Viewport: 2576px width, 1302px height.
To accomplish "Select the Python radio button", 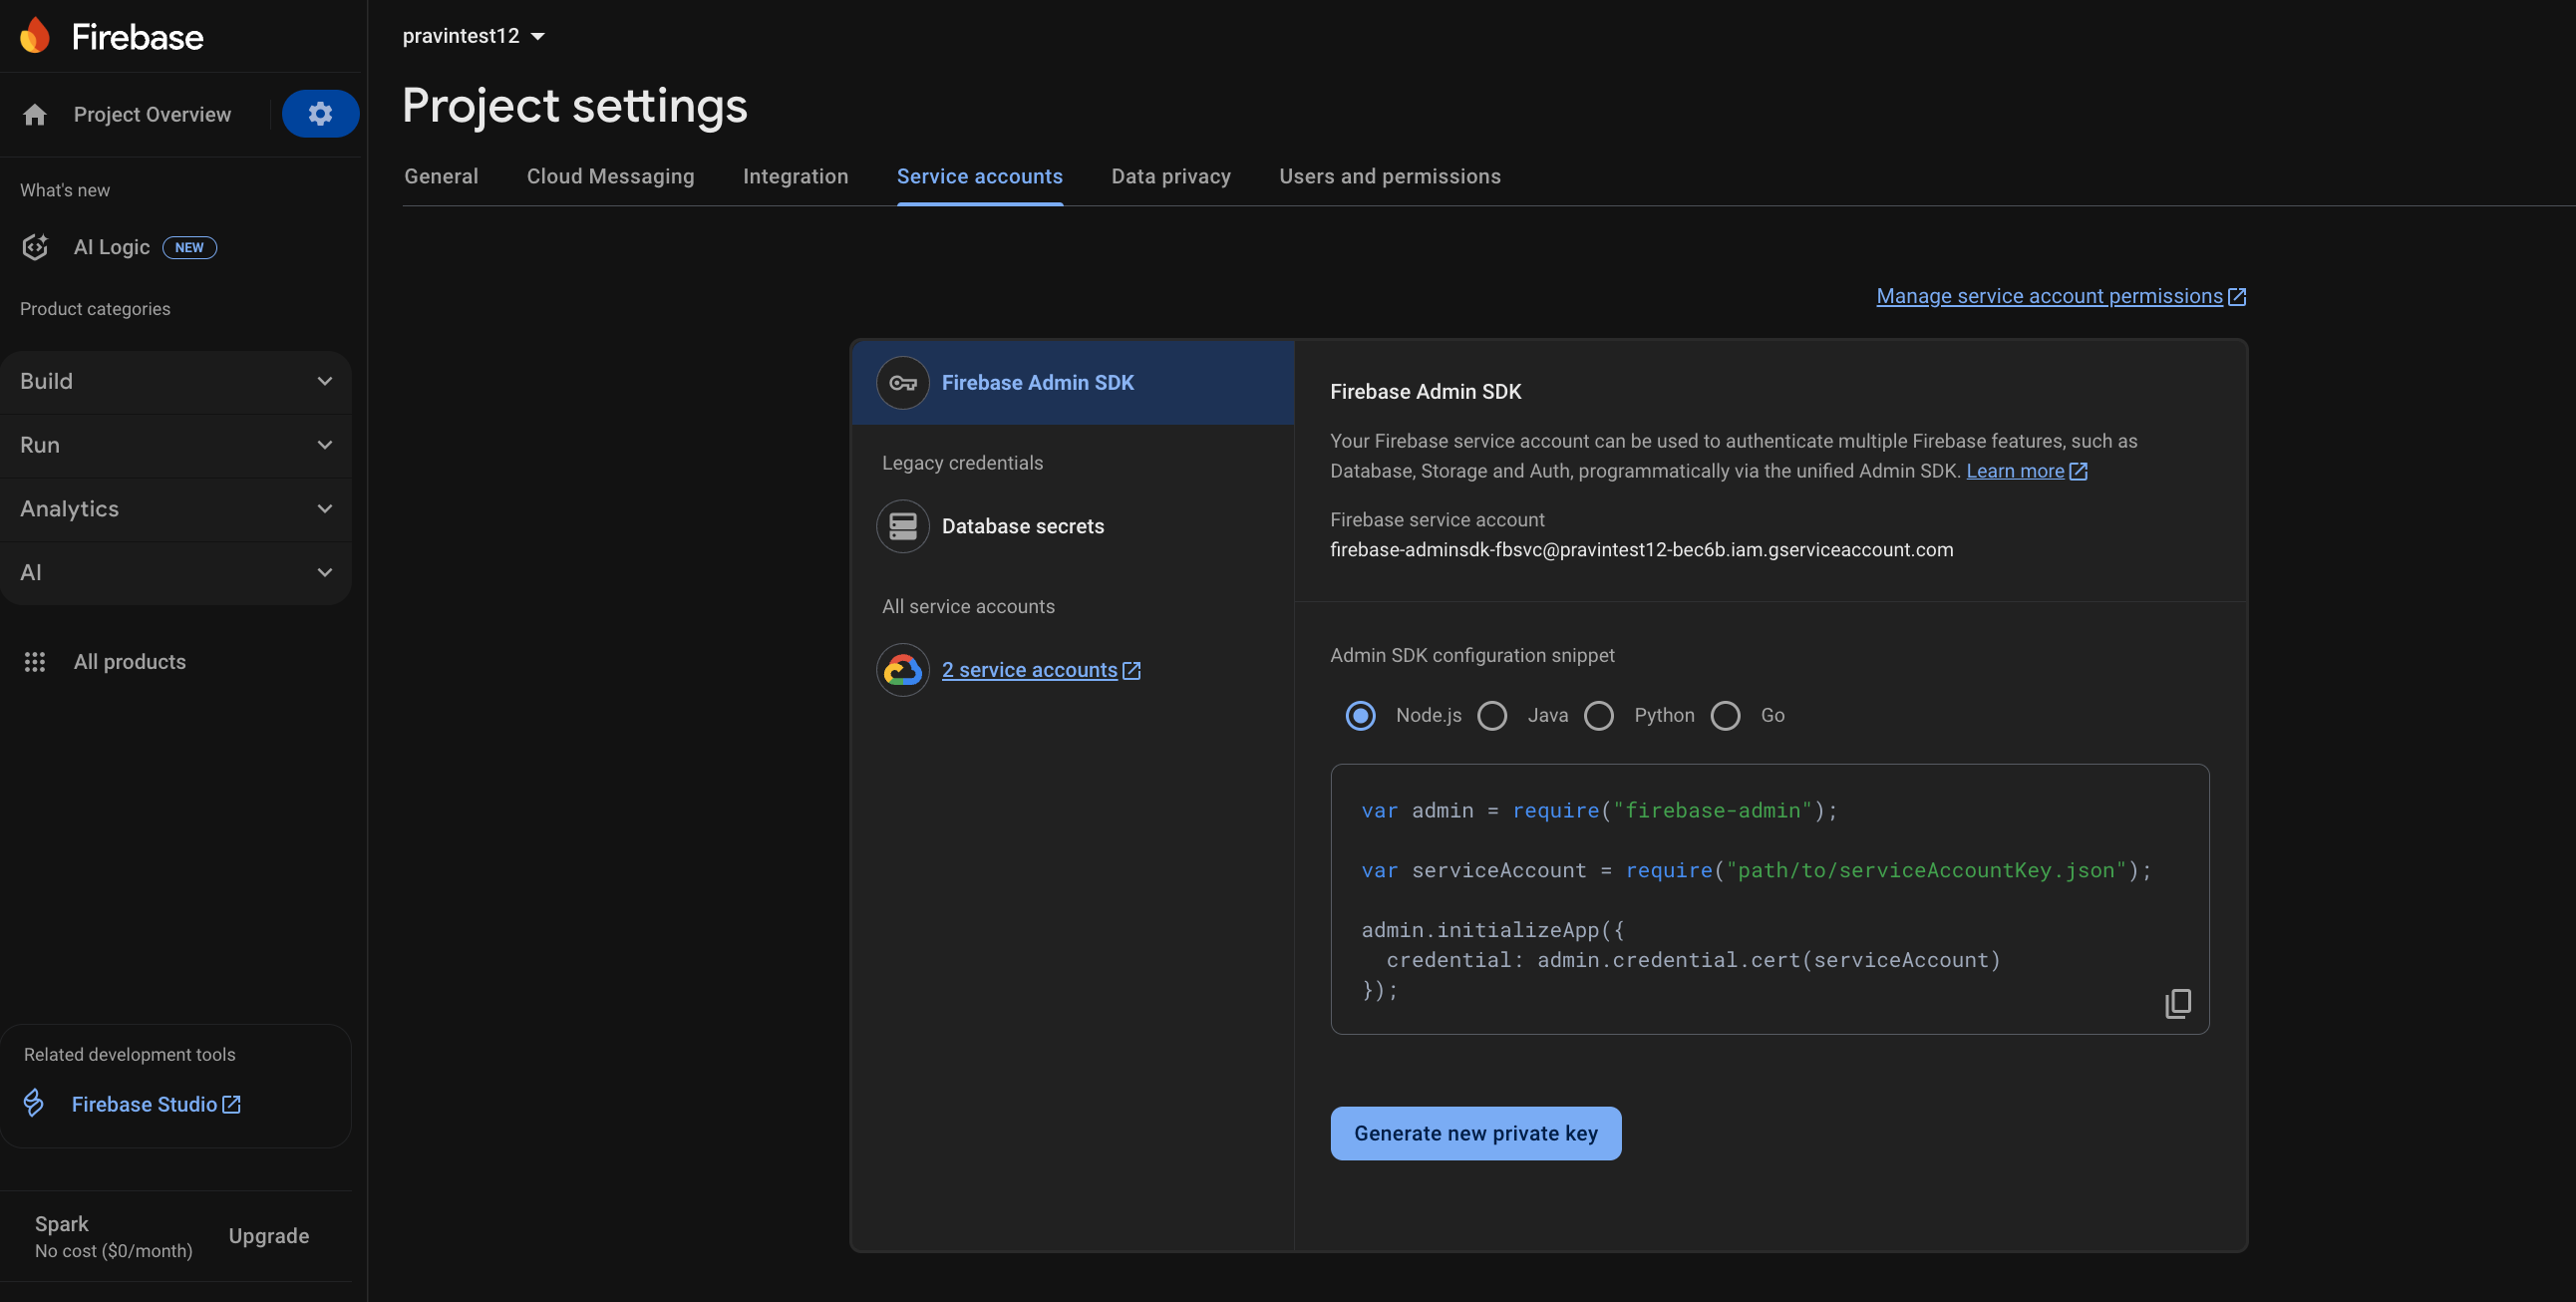I will click(x=1599, y=716).
